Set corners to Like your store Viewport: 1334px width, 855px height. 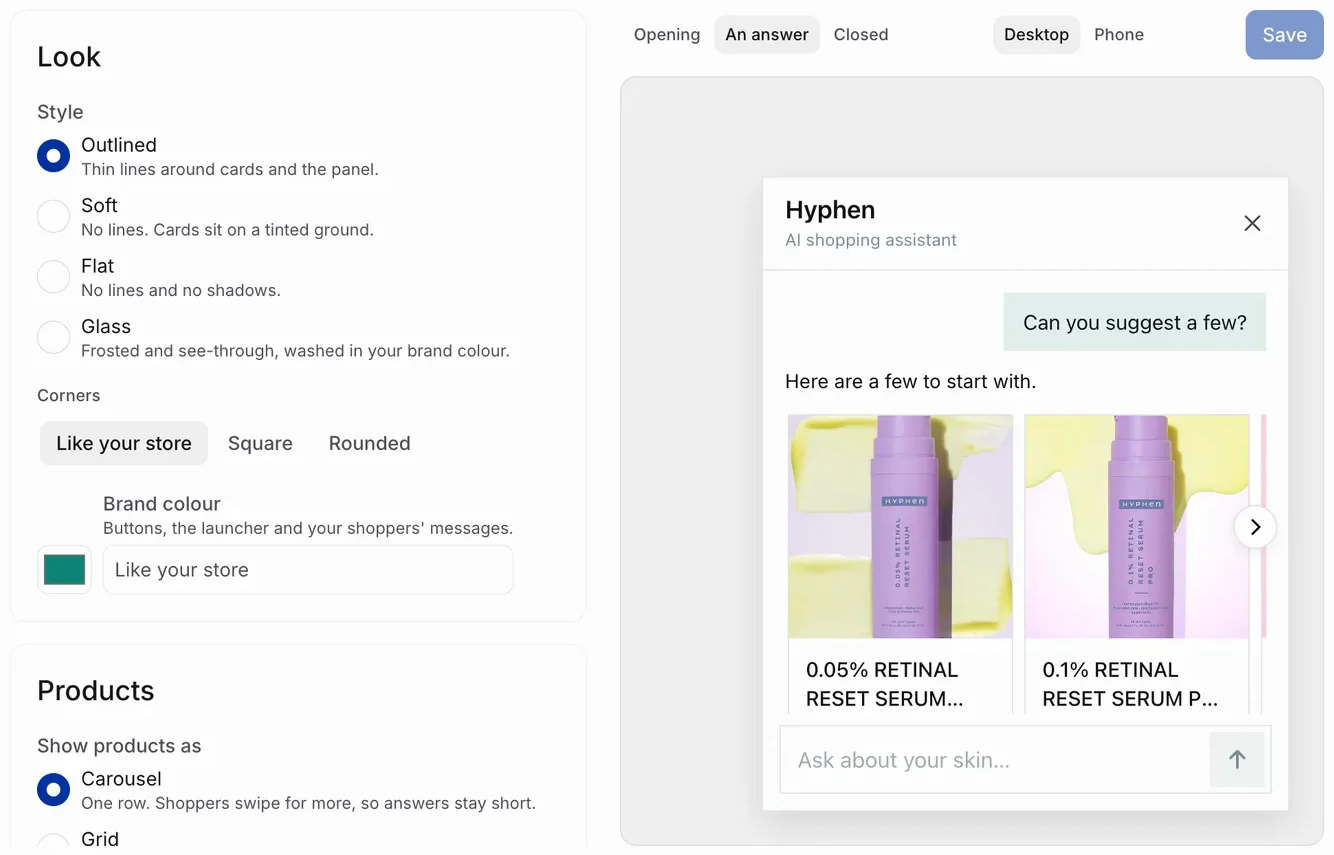(124, 443)
